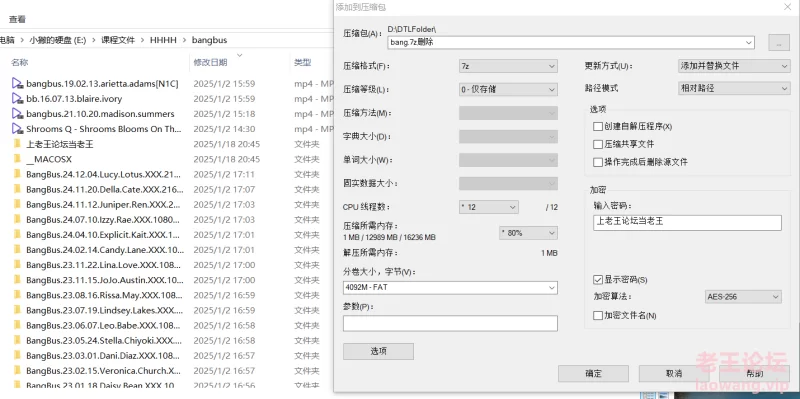Click the Shrooms Q video file icon
Image resolution: width=800 pixels, height=399 pixels.
pos(17,129)
